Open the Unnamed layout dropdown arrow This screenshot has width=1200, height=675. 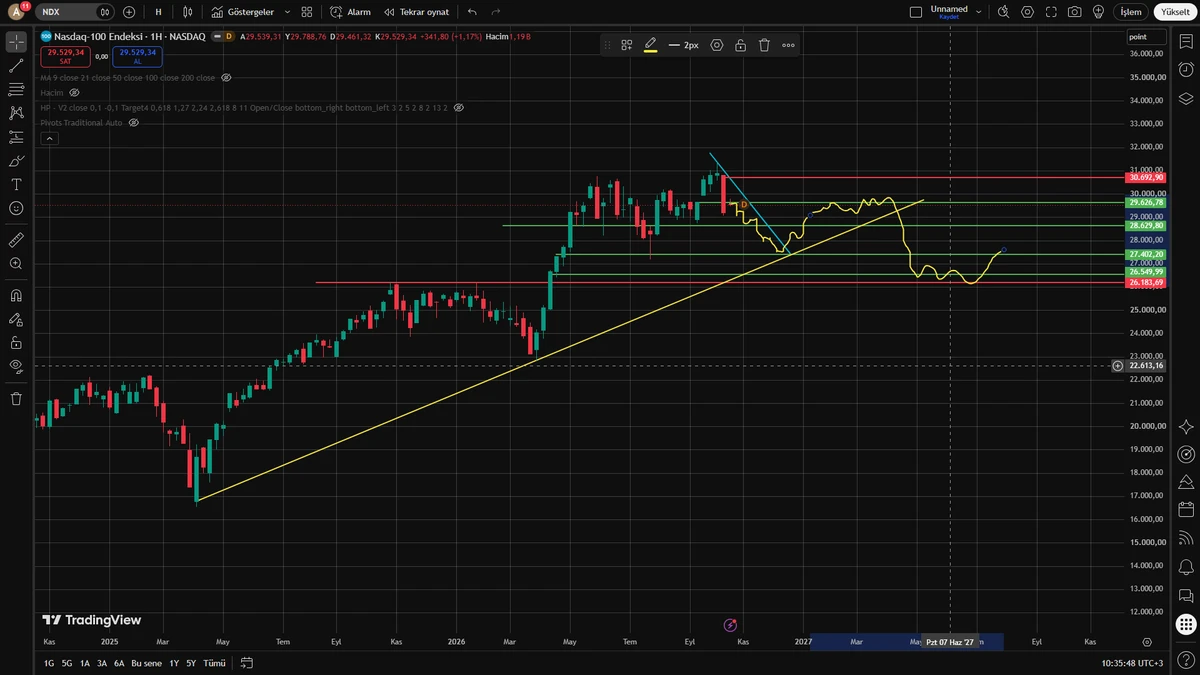978,12
